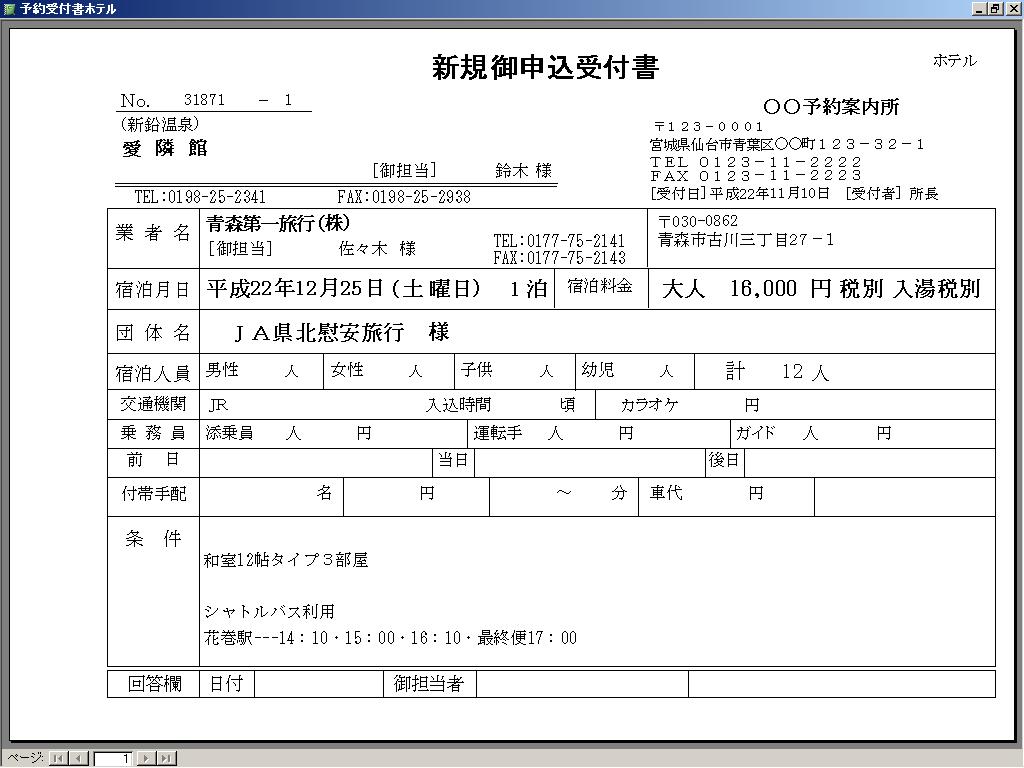Click the 宿泊人員 row label

[x=153, y=374]
